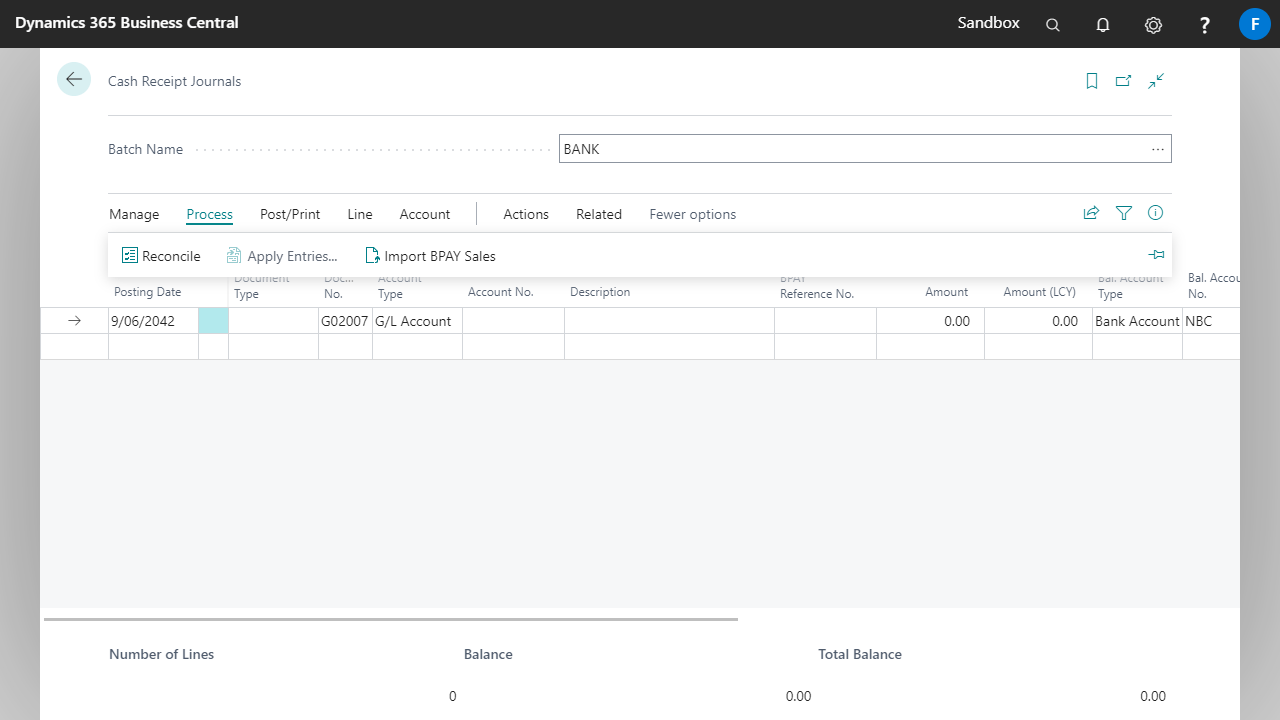
Task: Toggle the filter pane icon
Action: [x=1124, y=213]
